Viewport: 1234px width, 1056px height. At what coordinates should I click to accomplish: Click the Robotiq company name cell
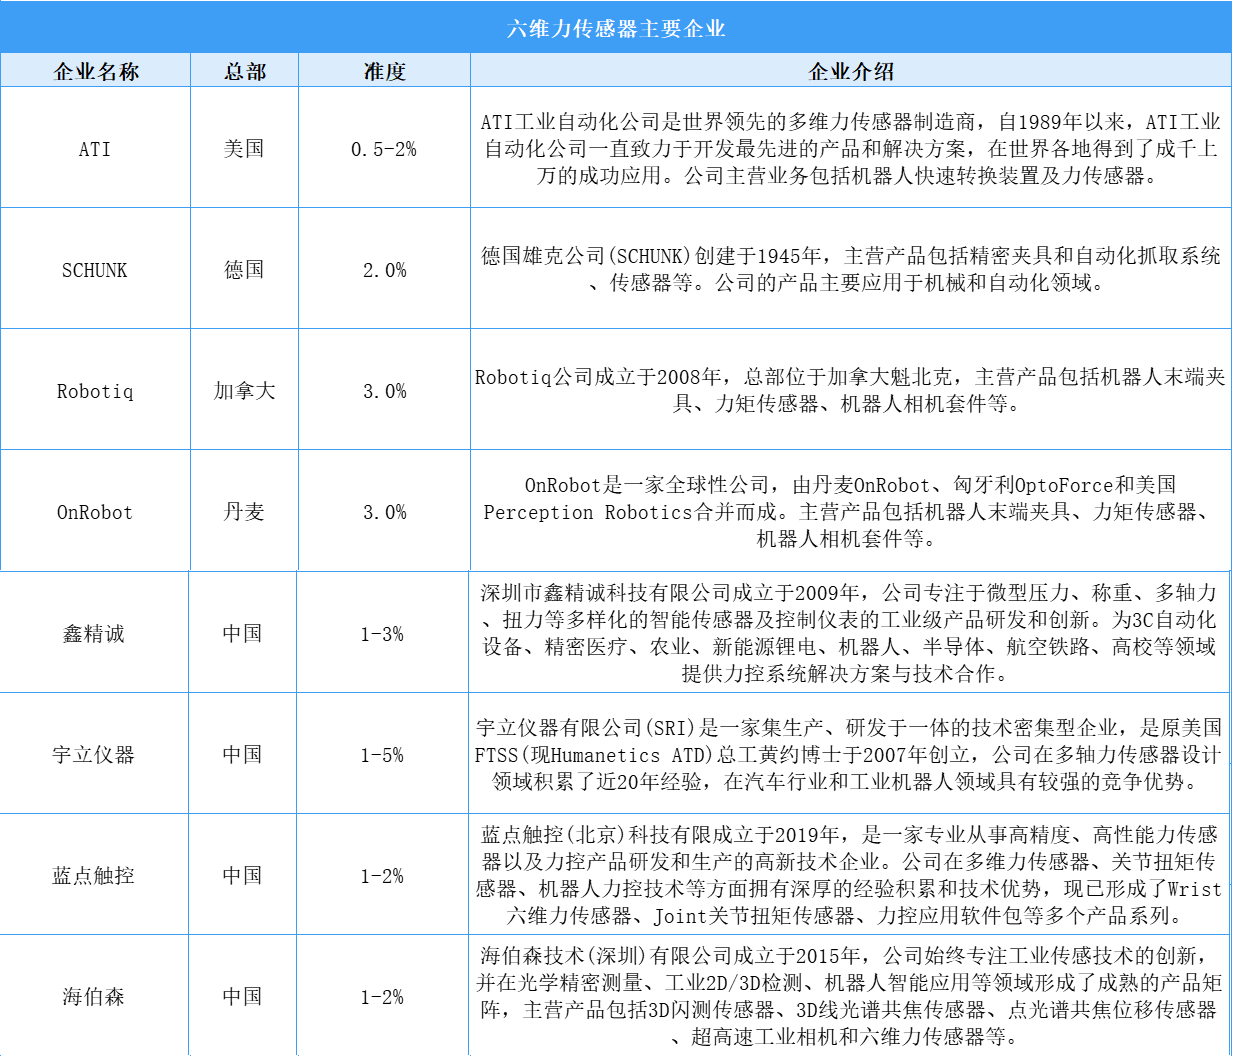[96, 390]
